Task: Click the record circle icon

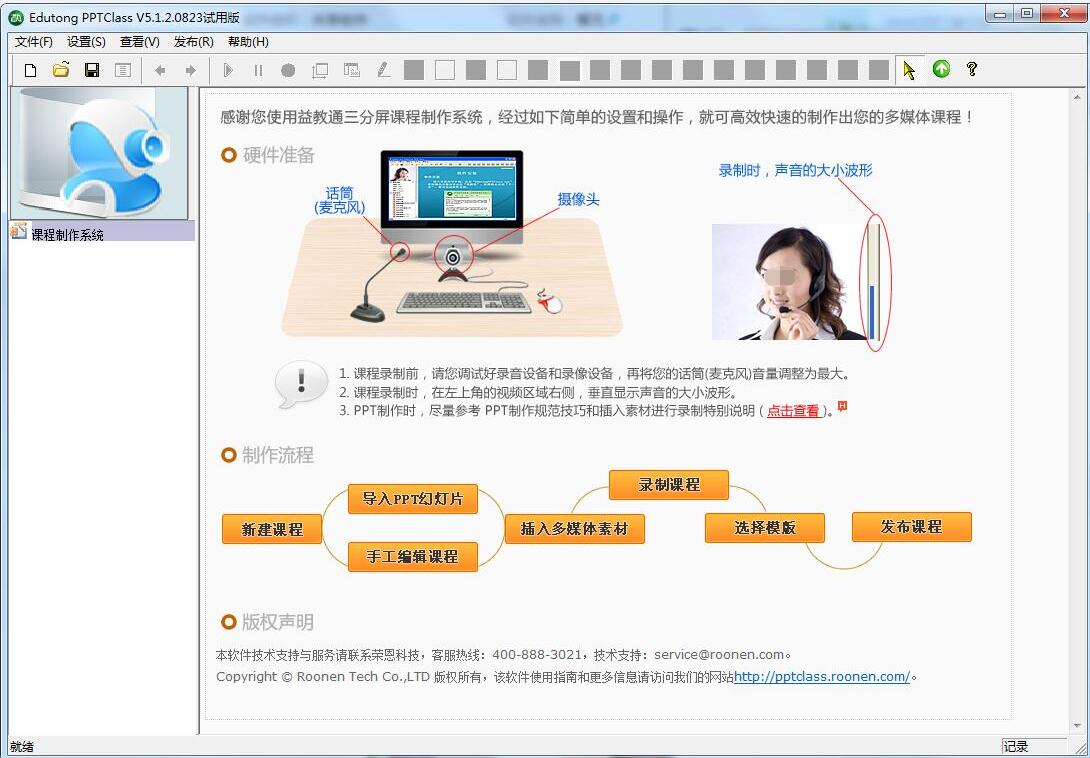Action: coord(287,70)
